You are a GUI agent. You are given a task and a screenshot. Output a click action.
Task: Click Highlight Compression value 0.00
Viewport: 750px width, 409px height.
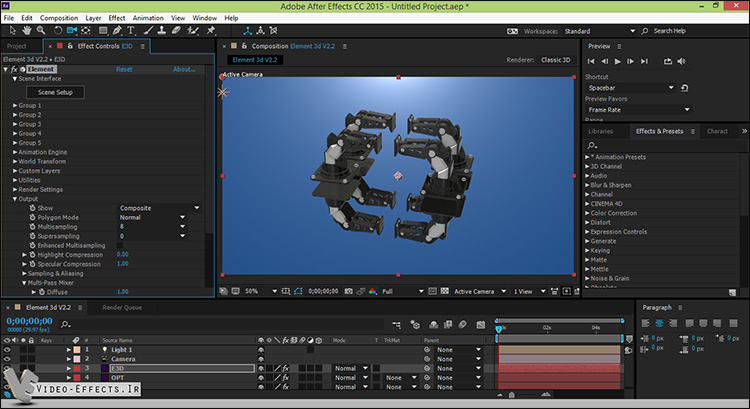tap(122, 254)
